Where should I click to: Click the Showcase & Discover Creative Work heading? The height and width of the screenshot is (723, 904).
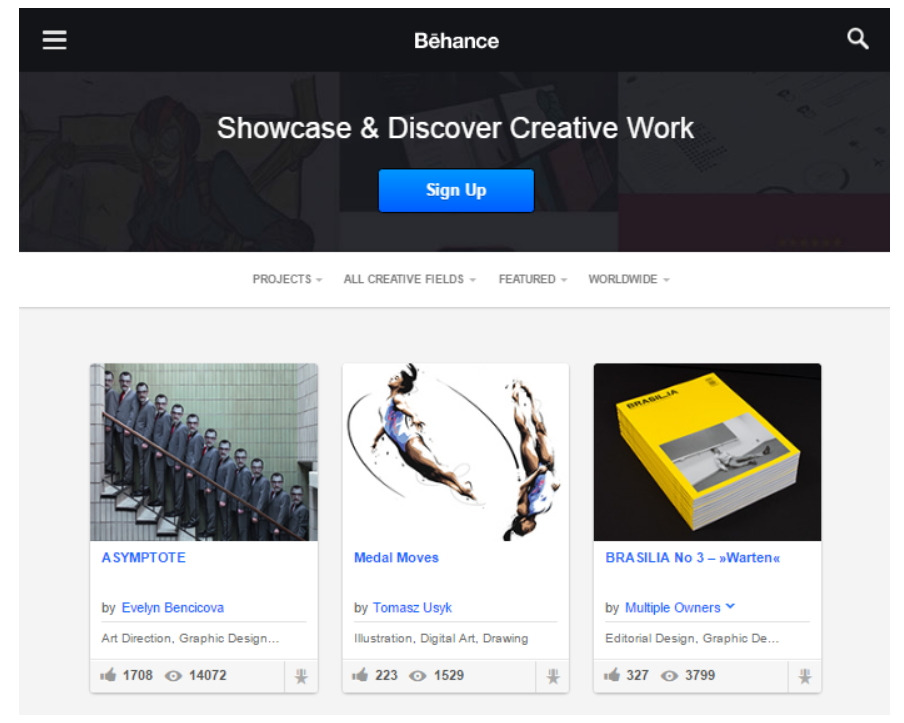tap(455, 128)
